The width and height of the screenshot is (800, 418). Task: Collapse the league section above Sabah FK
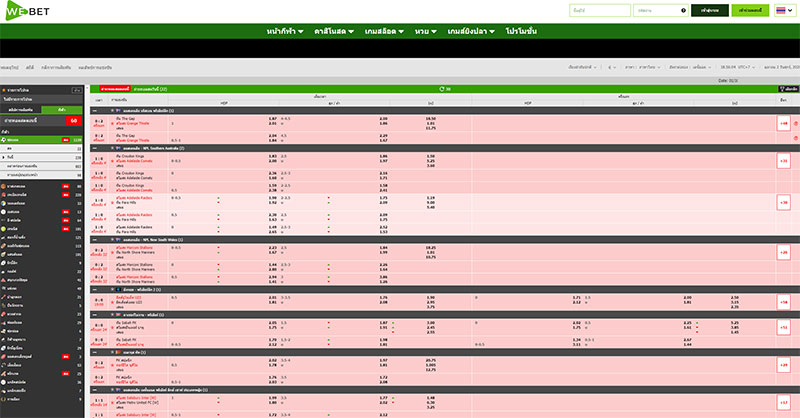[95, 314]
